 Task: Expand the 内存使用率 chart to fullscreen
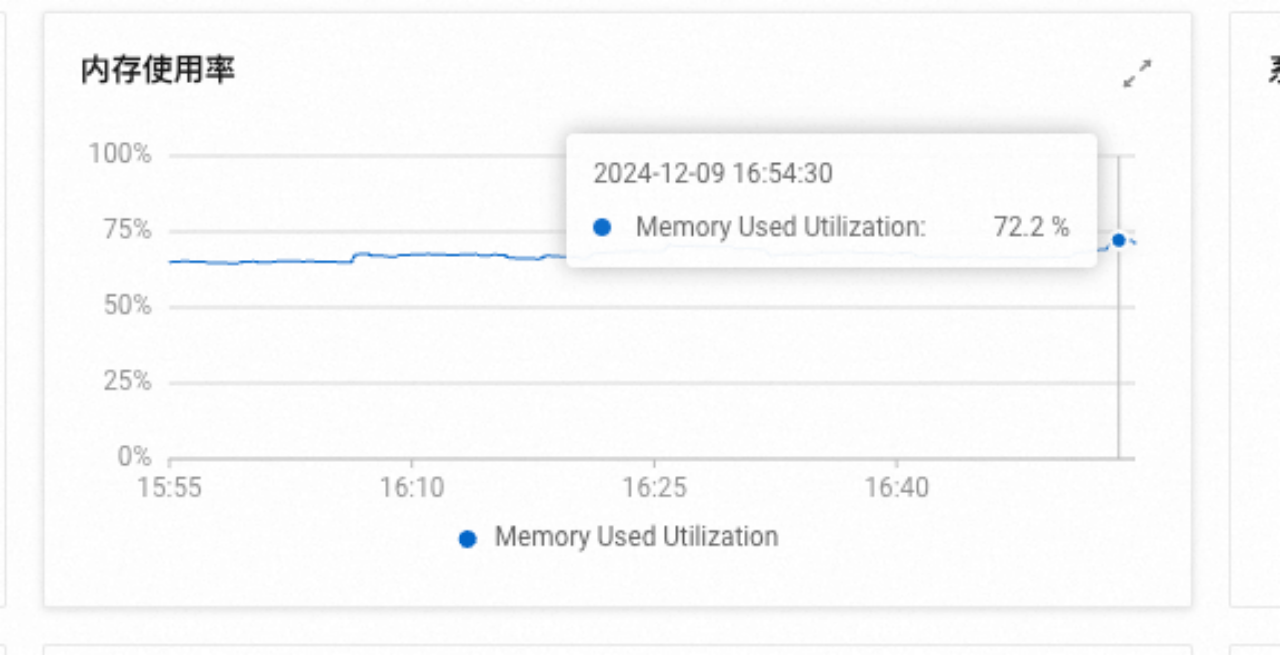[1137, 73]
